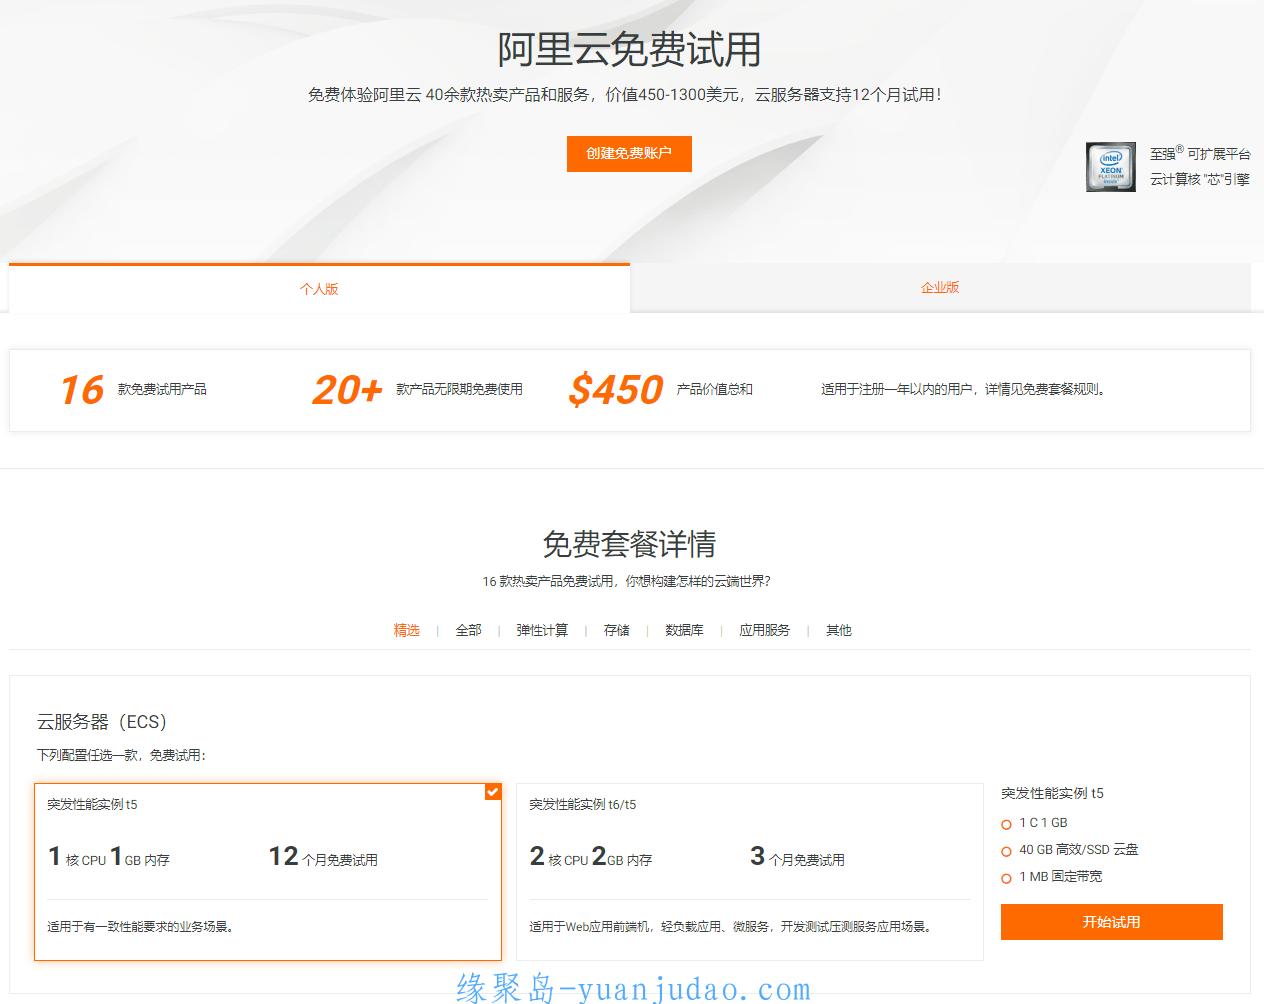Click the 40 GB 高效/SSD 云盘 spec bullet

pyautogui.click(x=1070, y=850)
